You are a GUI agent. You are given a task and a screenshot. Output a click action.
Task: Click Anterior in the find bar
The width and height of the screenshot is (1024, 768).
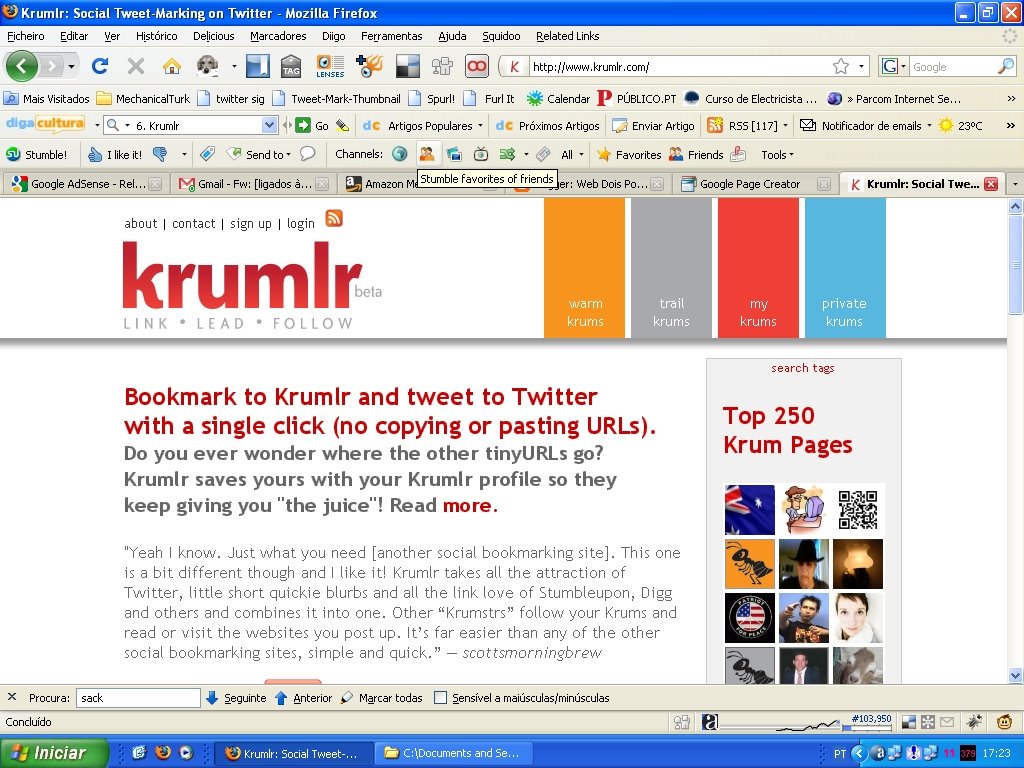pyautogui.click(x=304, y=698)
